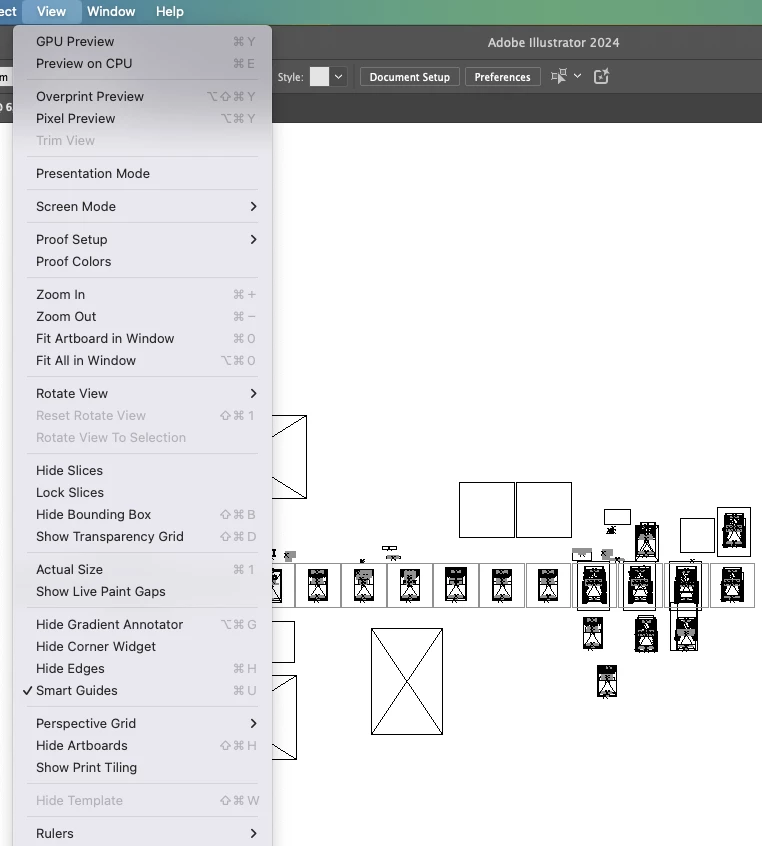Toggle Show Print Tiling option
The height and width of the screenshot is (846, 762).
click(x=142, y=768)
